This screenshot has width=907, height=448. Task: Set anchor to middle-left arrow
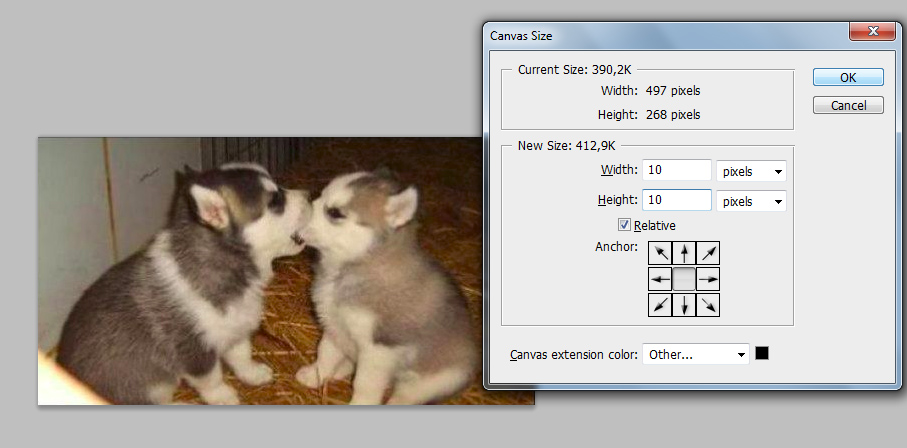(660, 280)
